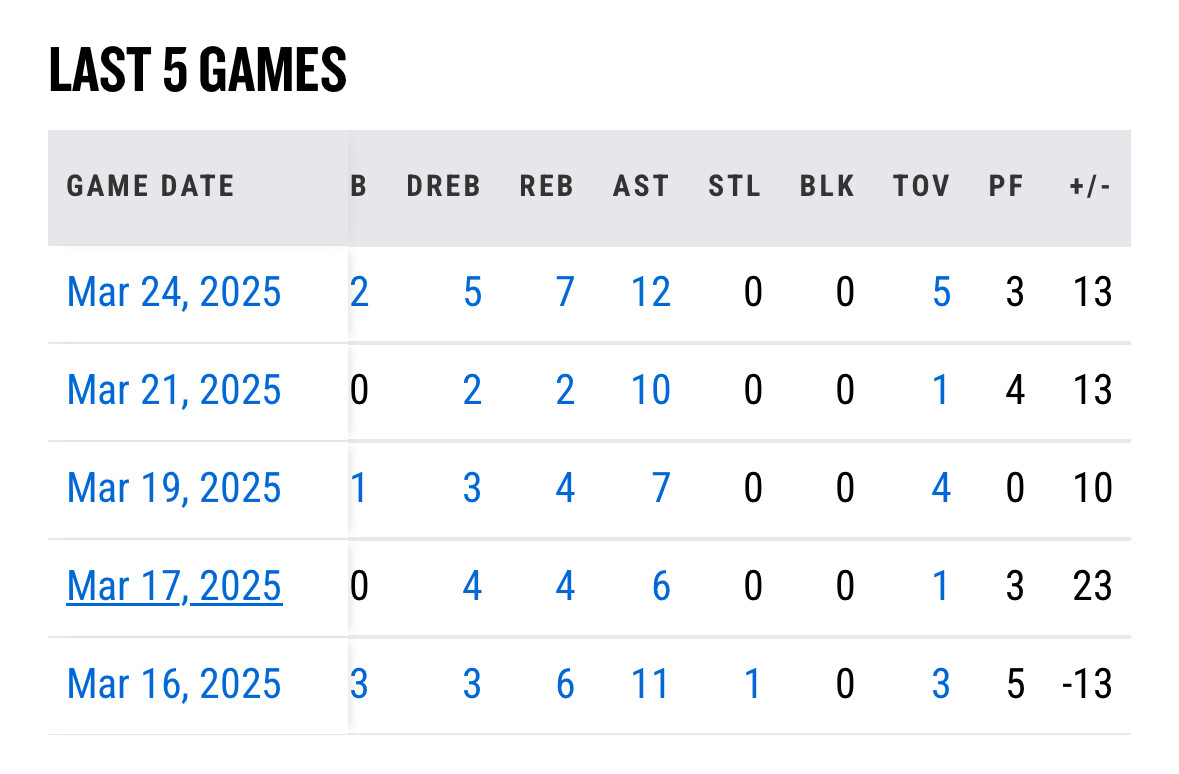
Task: Open the Mar 21, 2025 game link
Action: (x=174, y=390)
